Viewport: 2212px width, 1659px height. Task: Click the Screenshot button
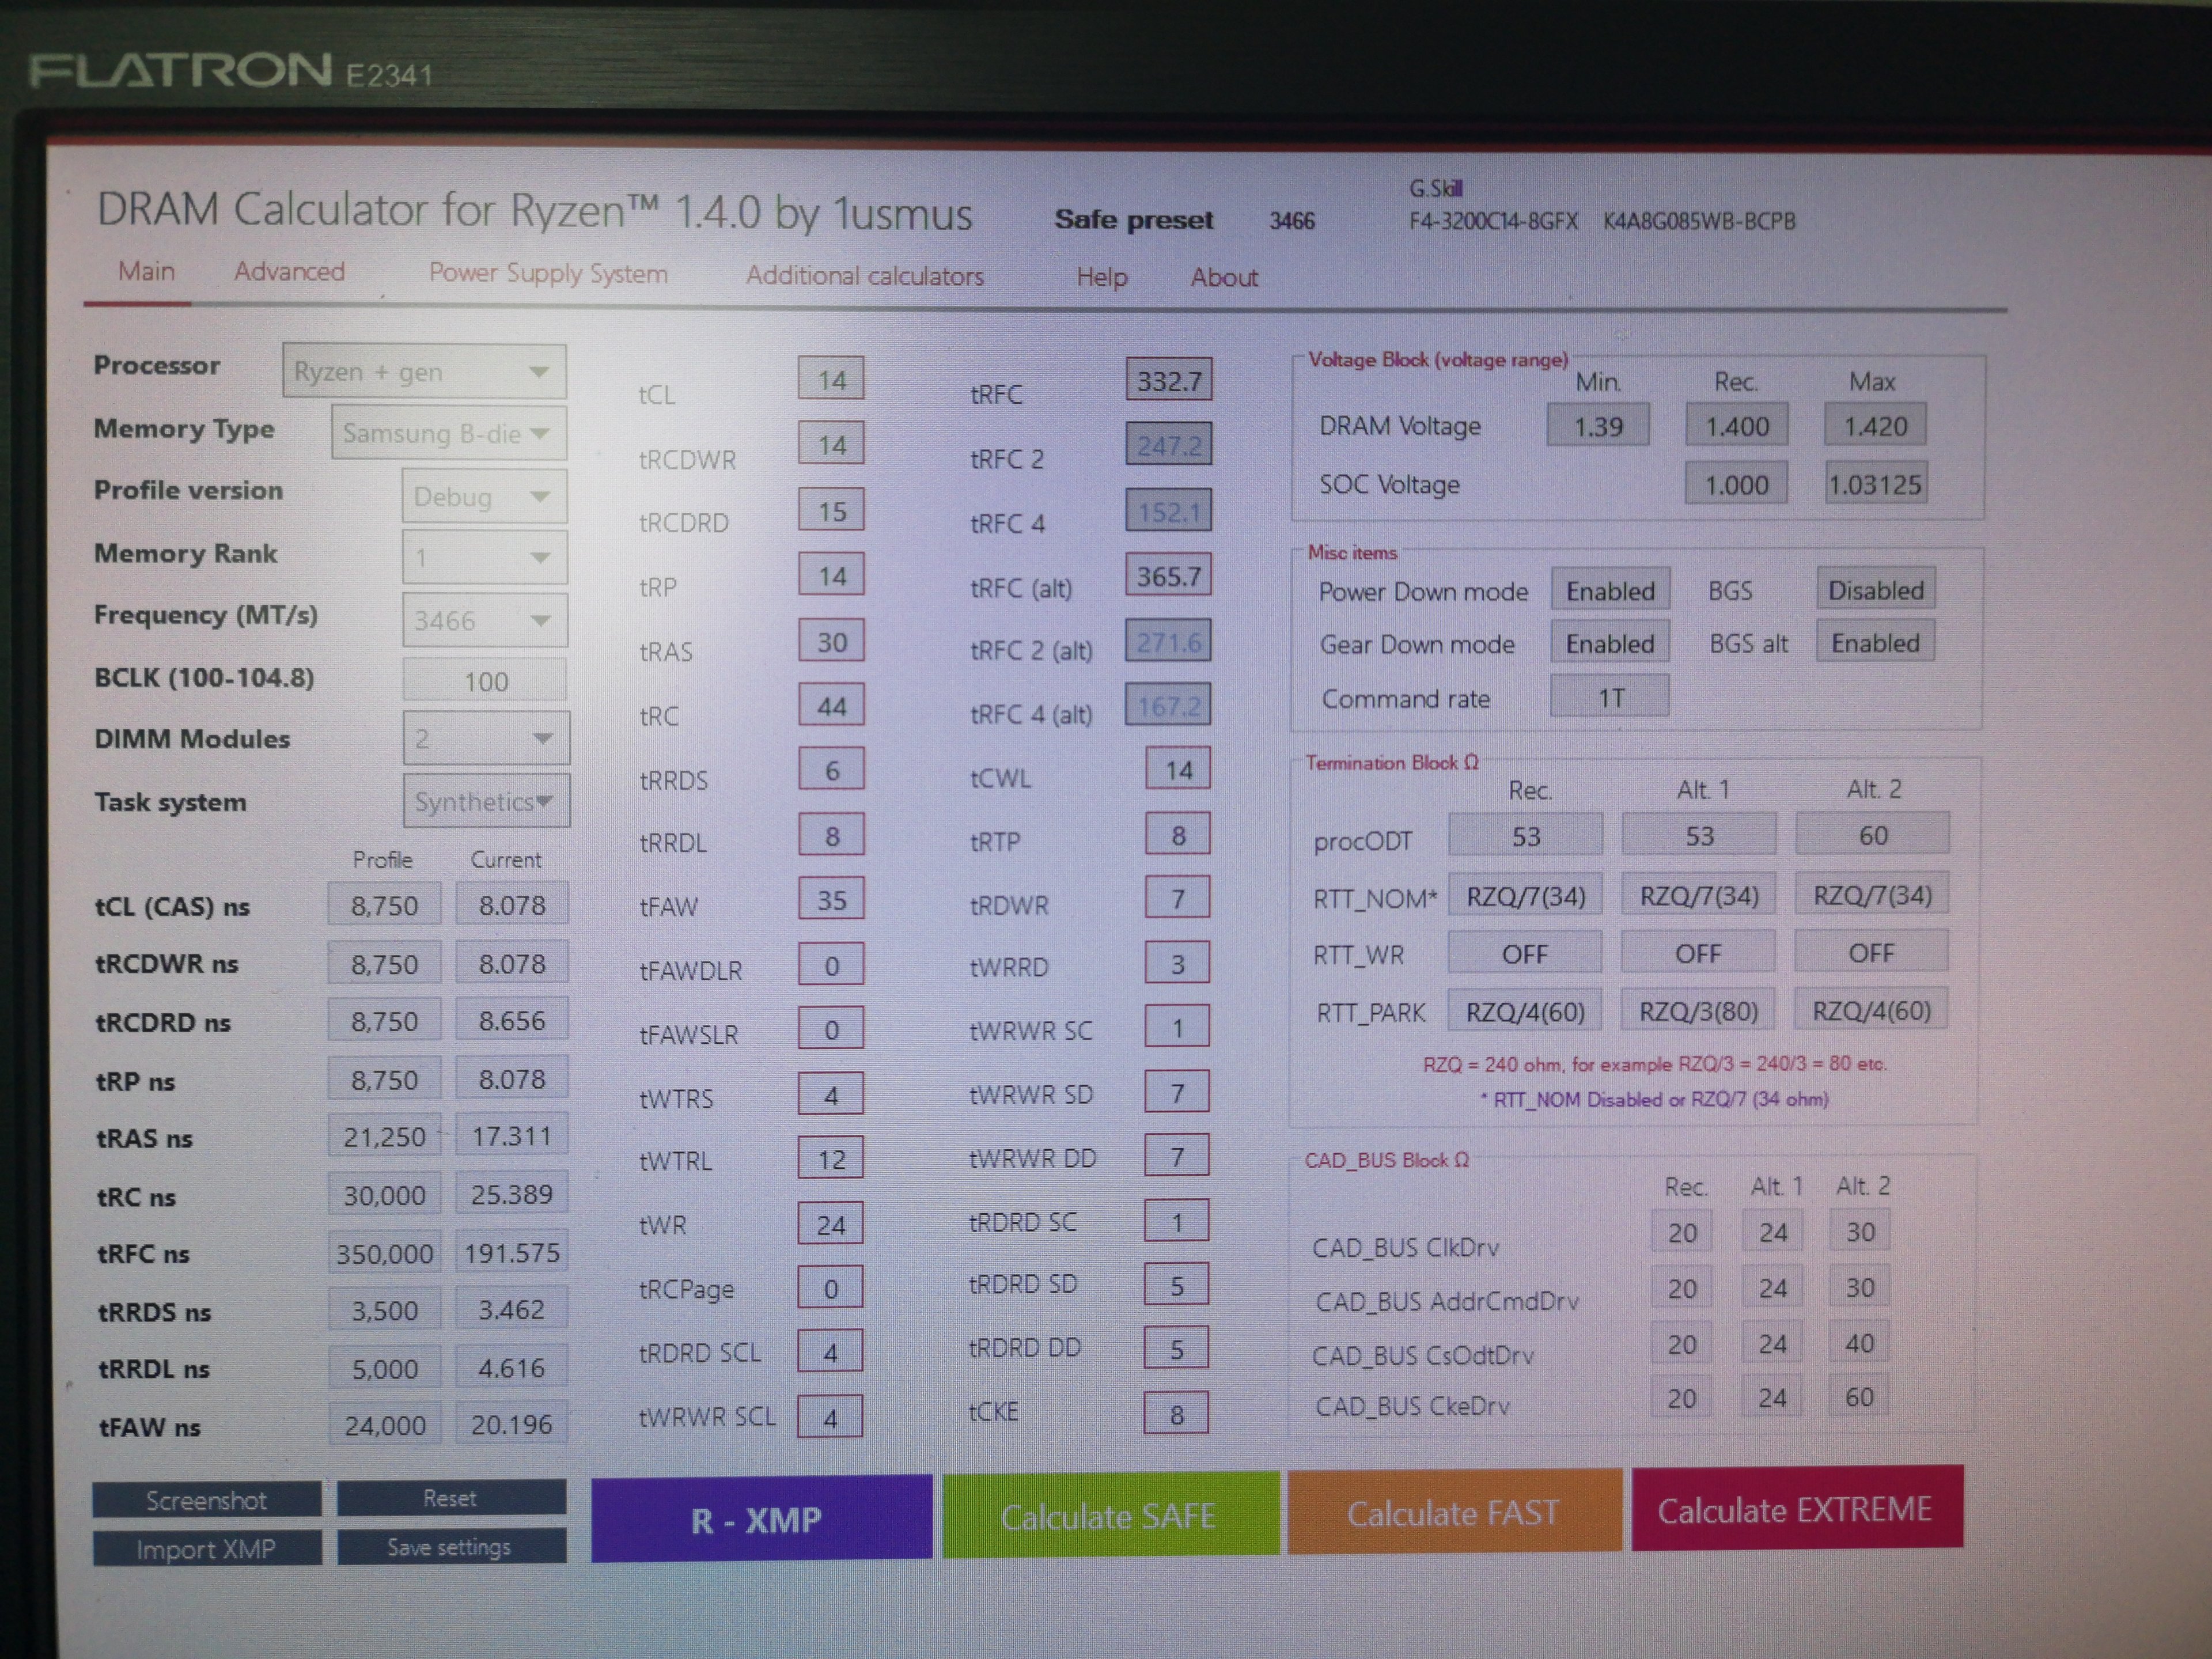(206, 1500)
